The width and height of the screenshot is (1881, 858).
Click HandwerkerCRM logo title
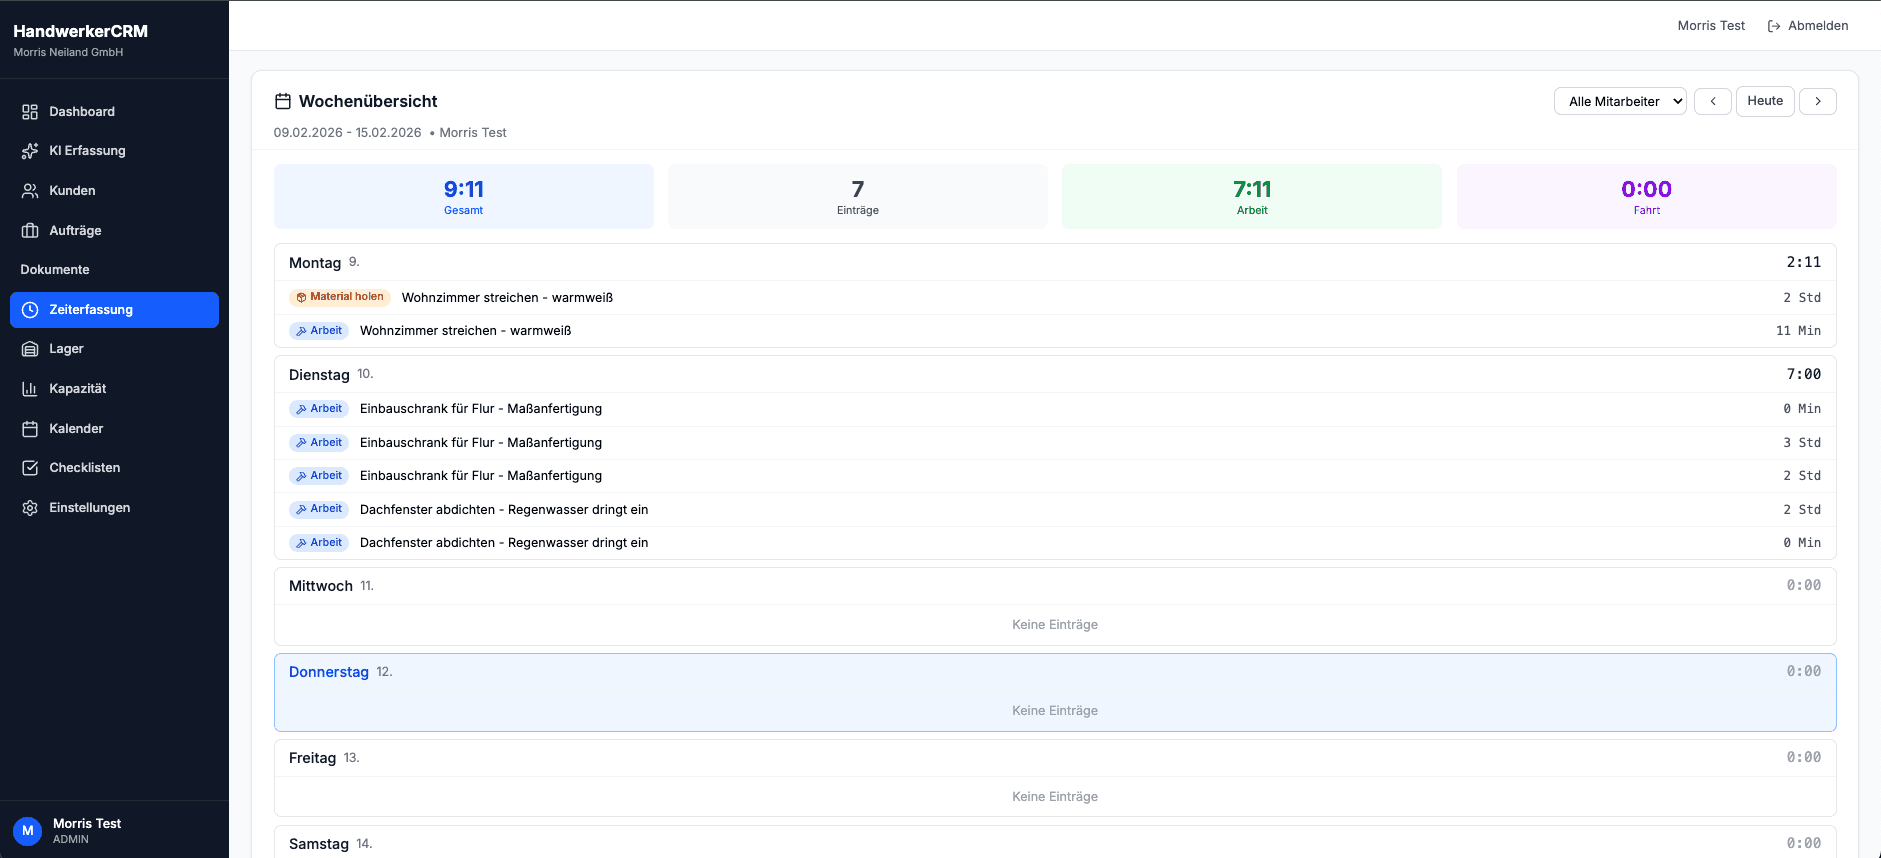80,31
